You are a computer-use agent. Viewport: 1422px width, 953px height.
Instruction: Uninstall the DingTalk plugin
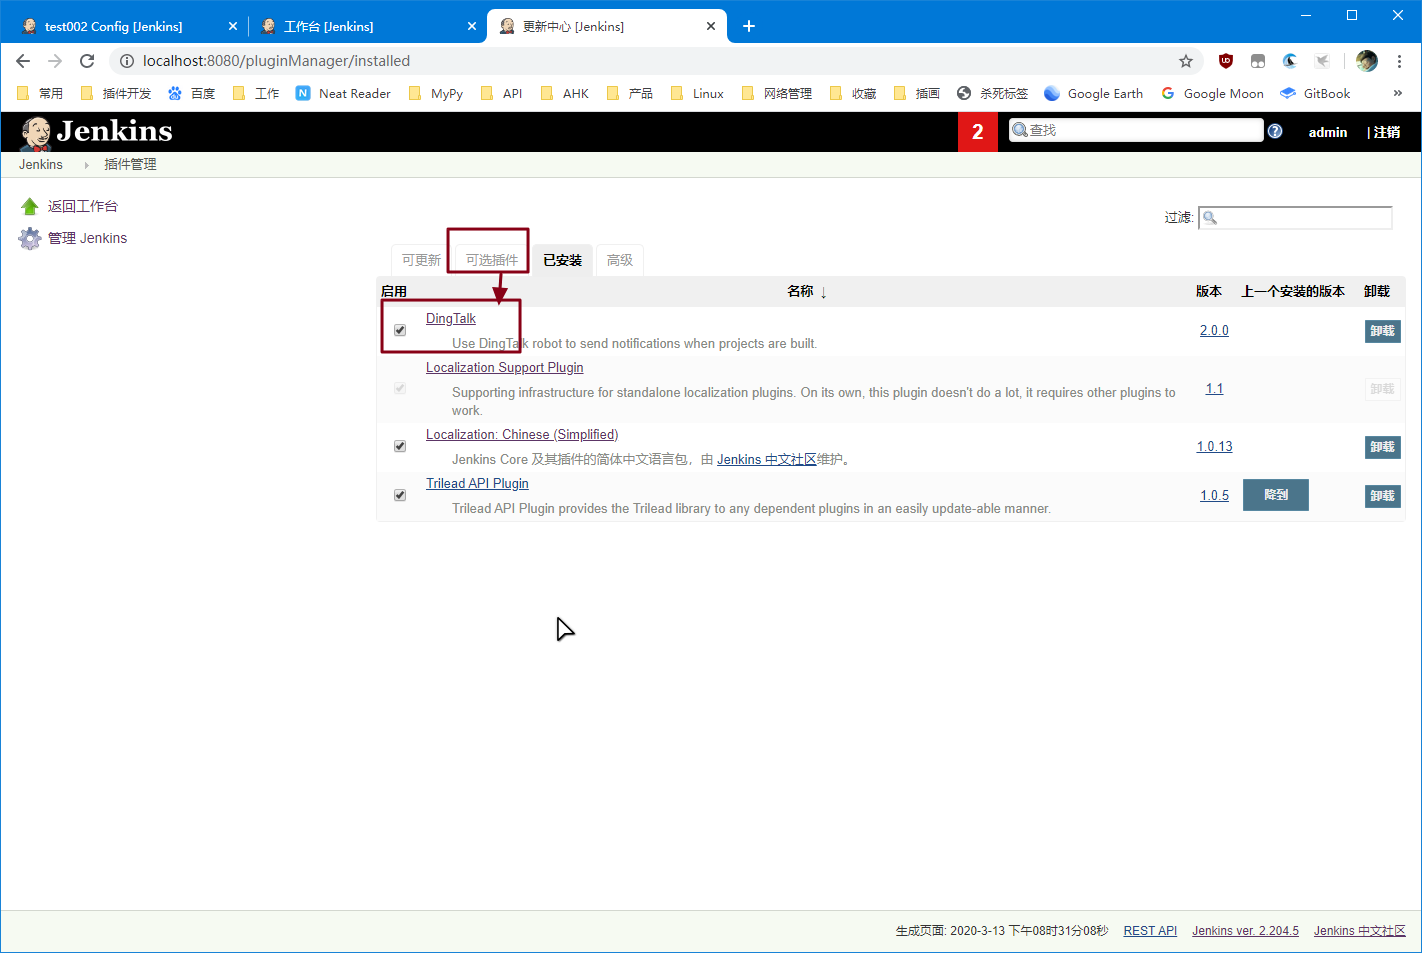click(1382, 331)
